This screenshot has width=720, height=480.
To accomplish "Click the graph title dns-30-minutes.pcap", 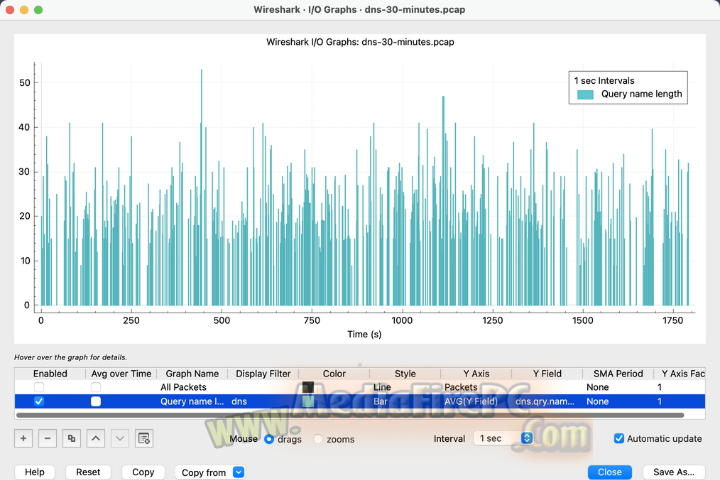I will (x=360, y=42).
